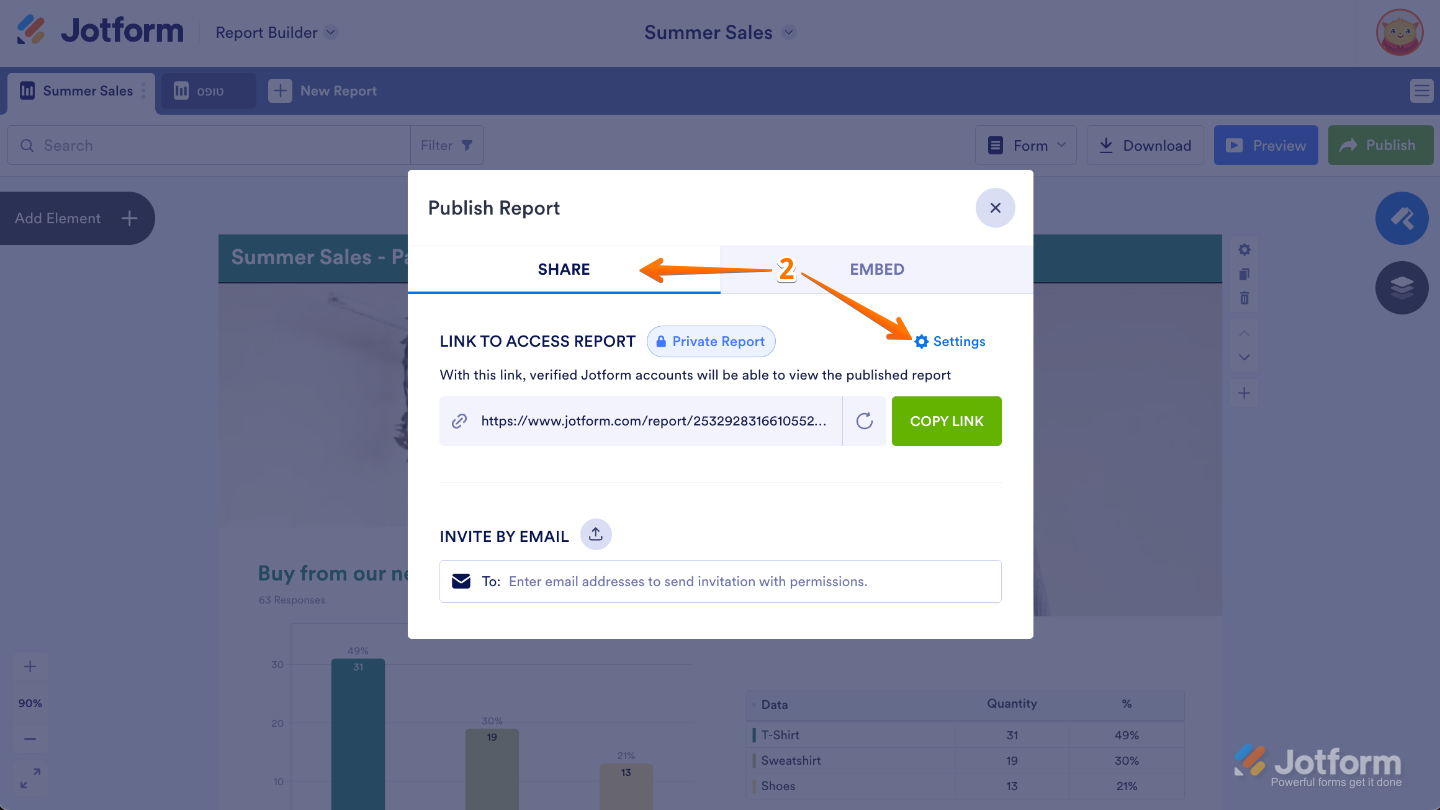
Task: Open the layers panel icon
Action: pos(1402,288)
